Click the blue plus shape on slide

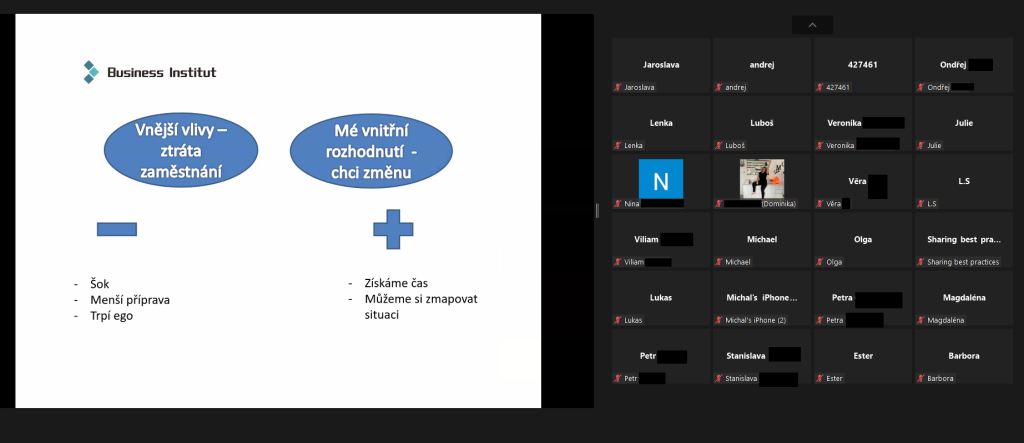click(x=393, y=229)
